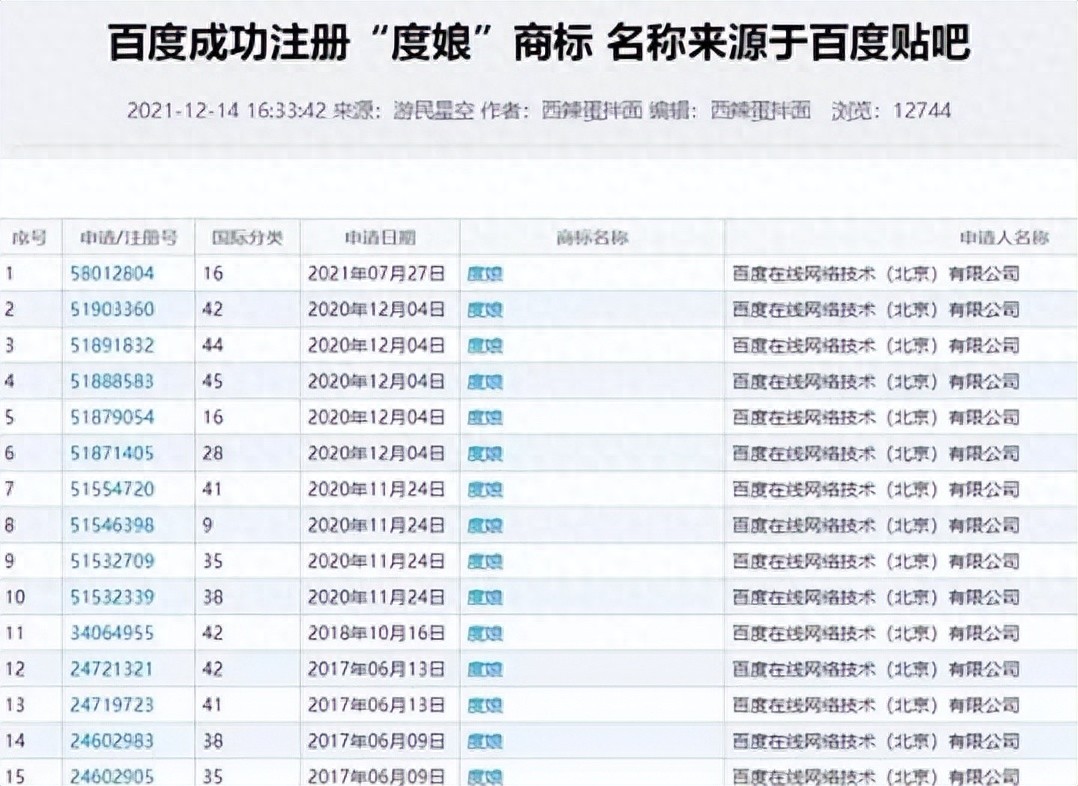
Task: Select registration number 51888583 link
Action: (112, 381)
